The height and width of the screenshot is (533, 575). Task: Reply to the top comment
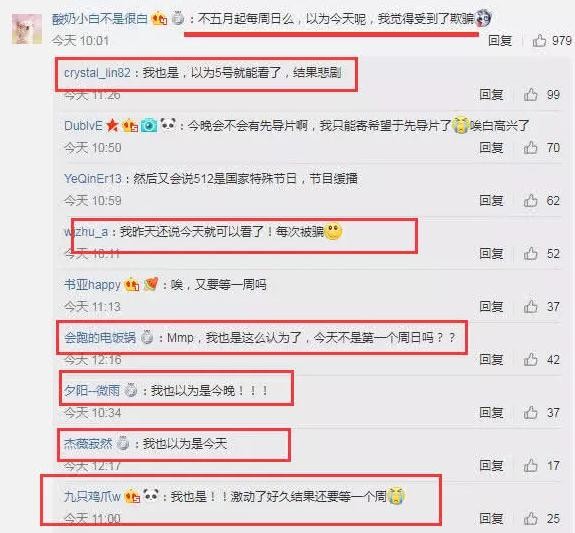point(500,40)
